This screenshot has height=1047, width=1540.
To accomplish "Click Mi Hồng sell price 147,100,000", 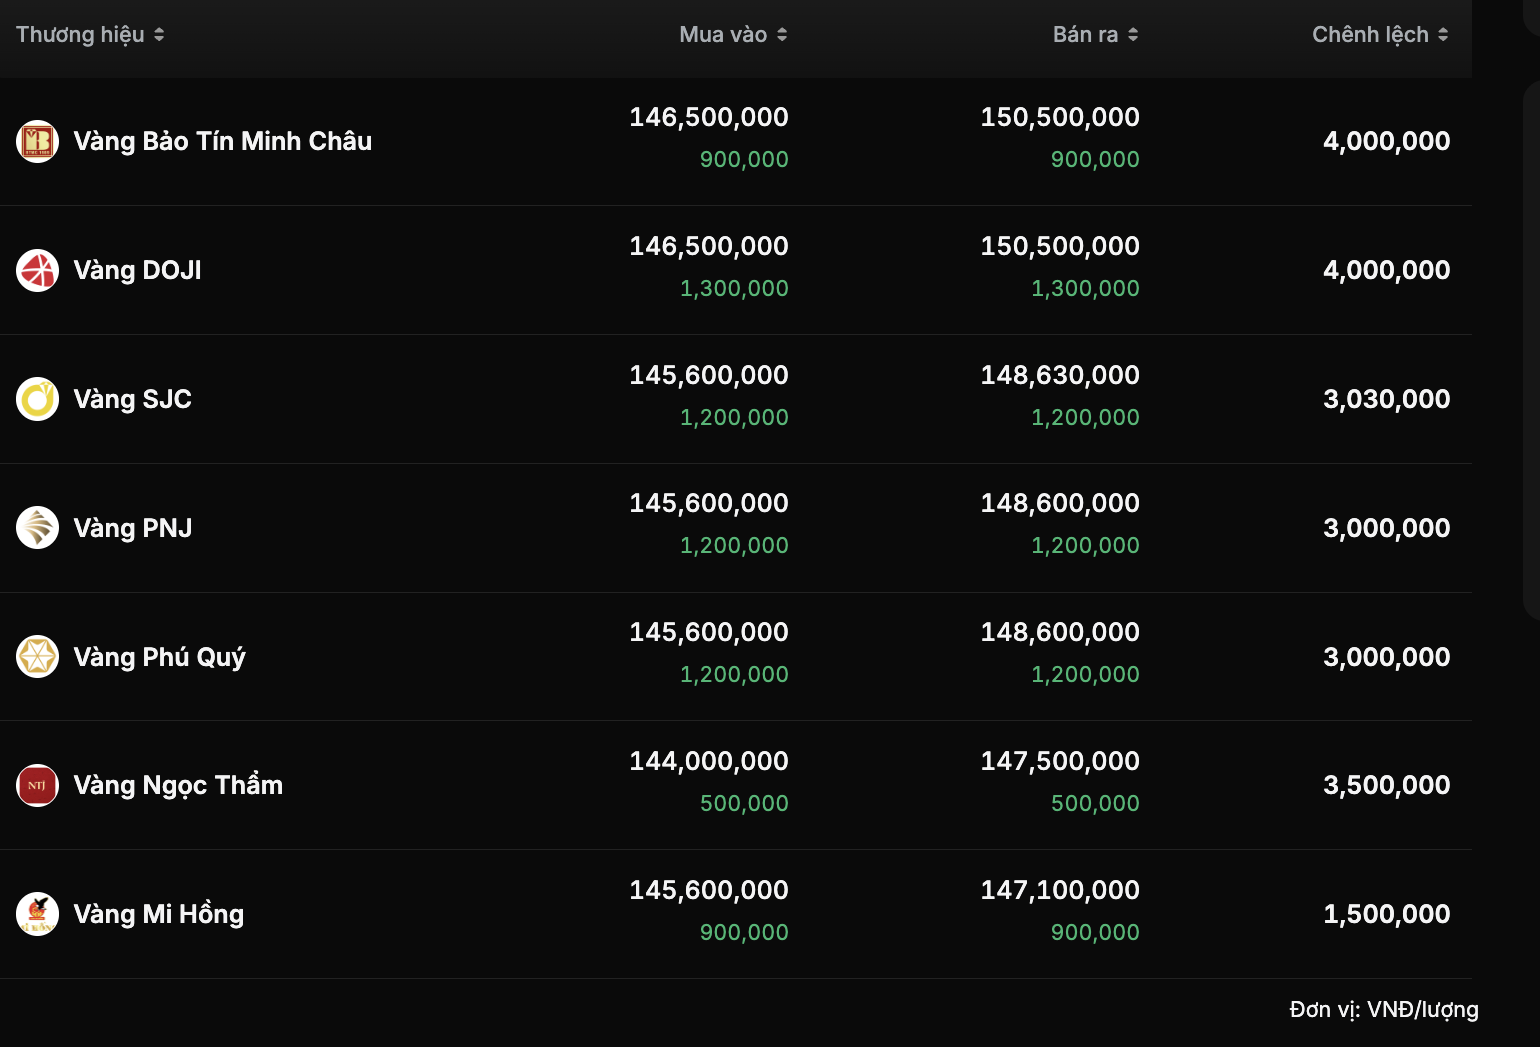I will click(x=1060, y=890).
